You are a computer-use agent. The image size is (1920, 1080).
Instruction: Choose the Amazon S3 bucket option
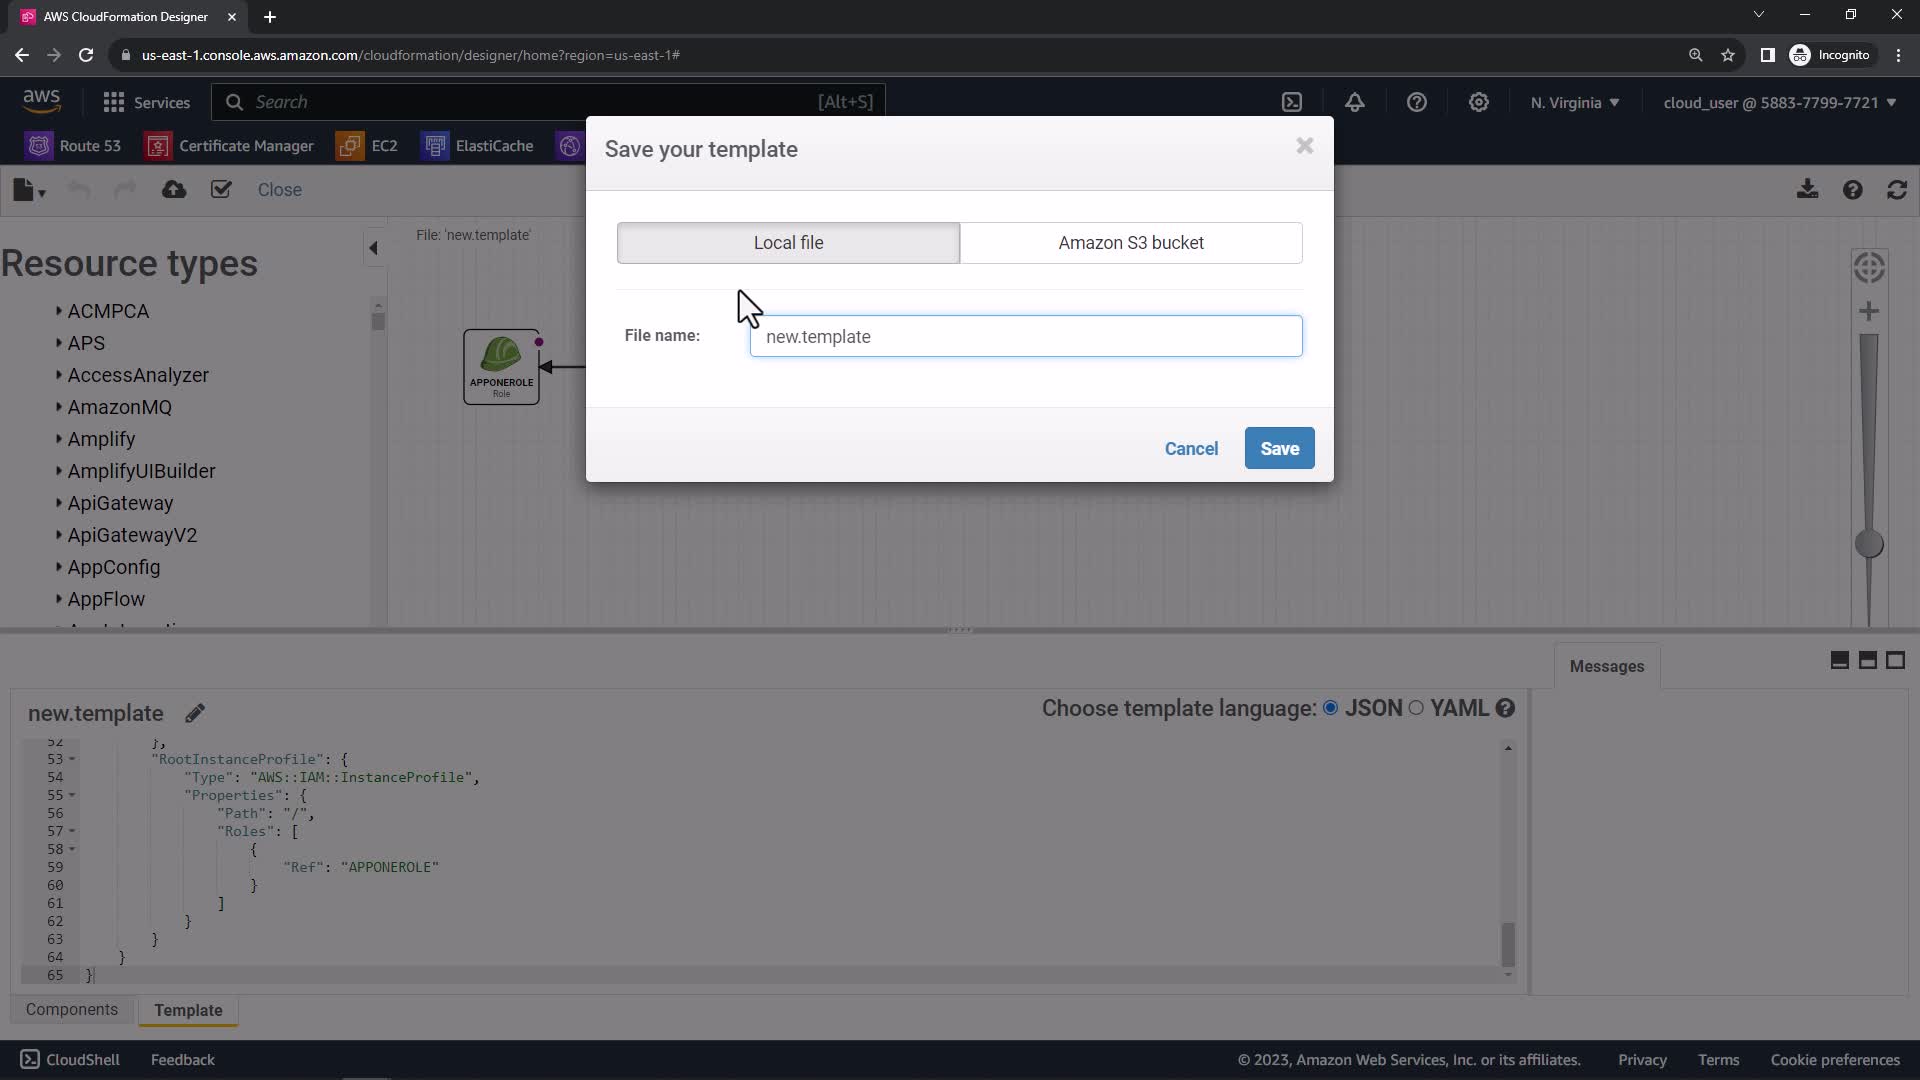1131,243
